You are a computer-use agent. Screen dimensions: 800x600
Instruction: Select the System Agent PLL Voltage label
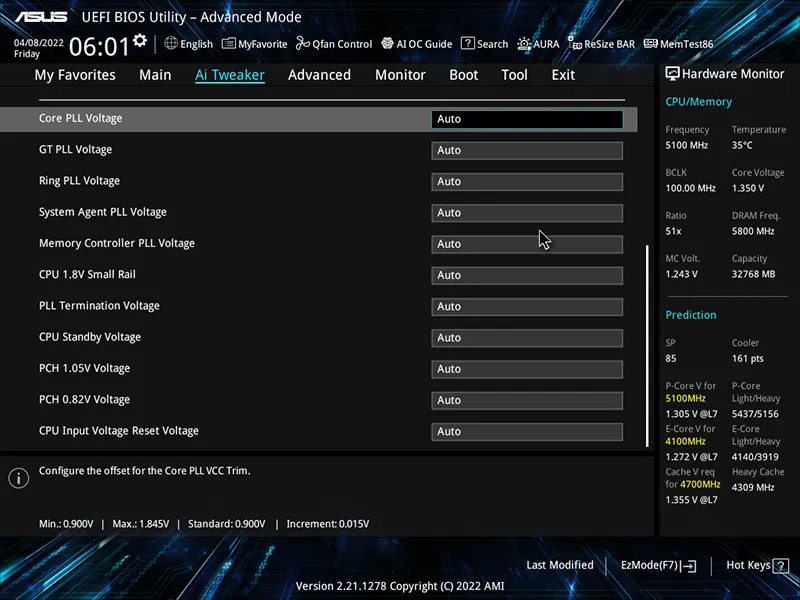click(x=103, y=212)
